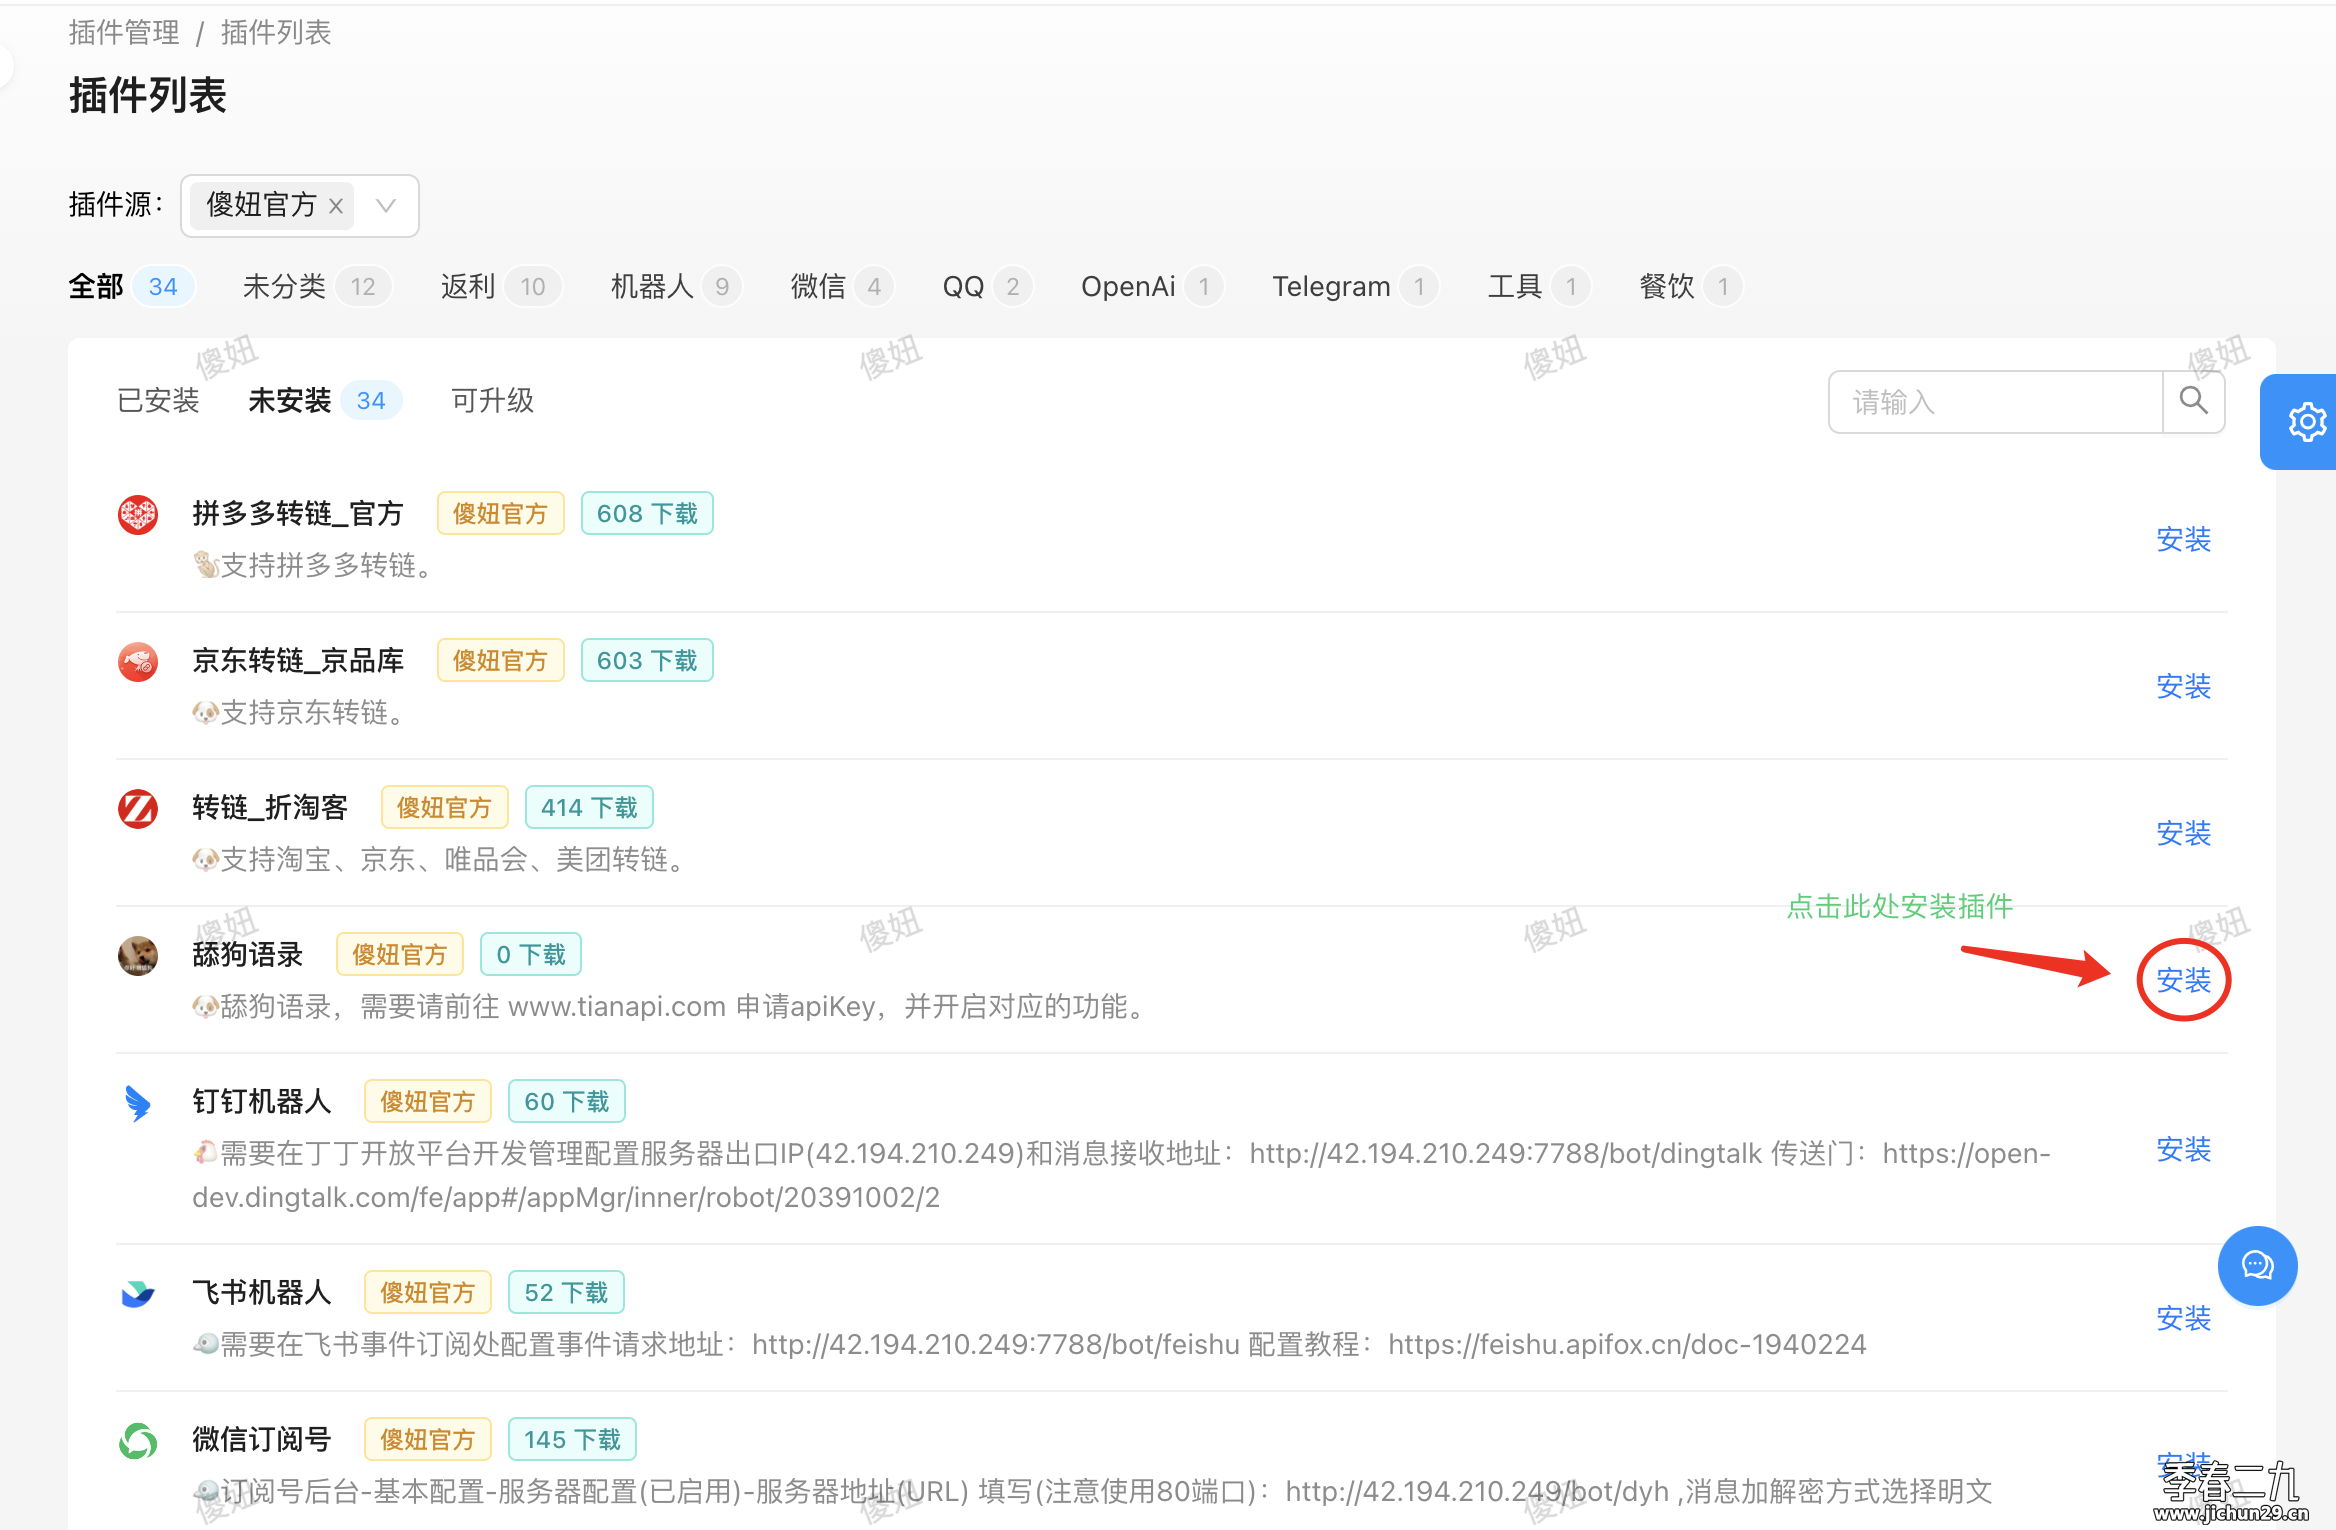This screenshot has width=2336, height=1530.
Task: Click the 微信订阅号 green icon
Action: (138, 1441)
